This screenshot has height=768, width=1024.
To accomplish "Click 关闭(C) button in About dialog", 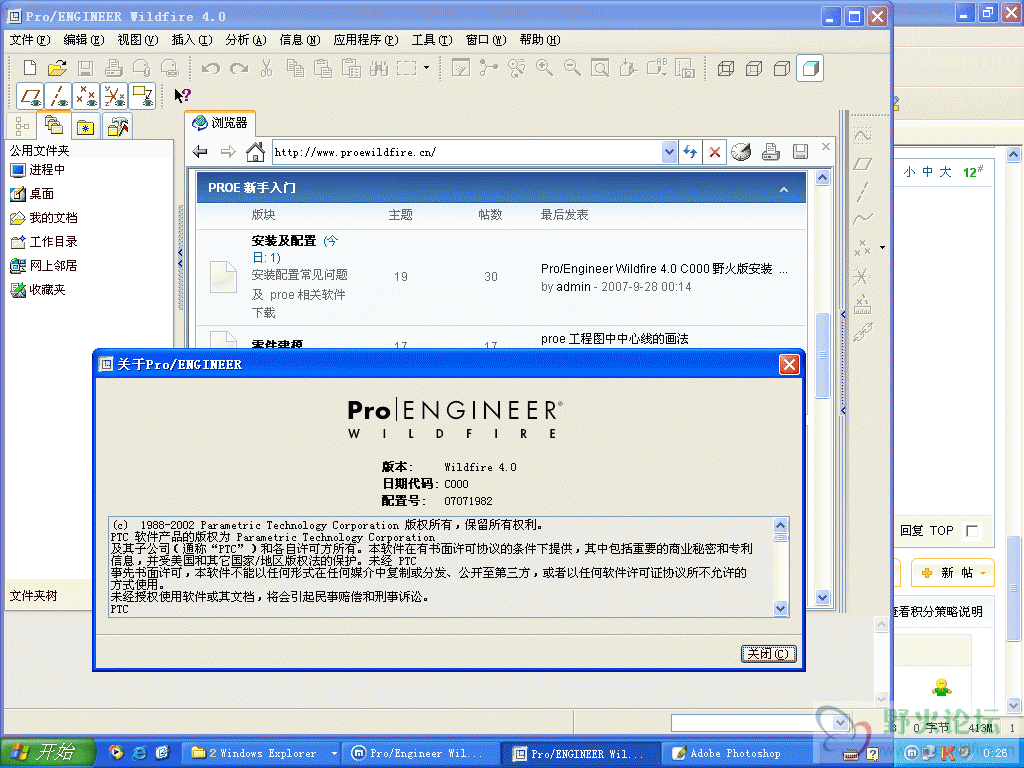I will (x=768, y=654).
